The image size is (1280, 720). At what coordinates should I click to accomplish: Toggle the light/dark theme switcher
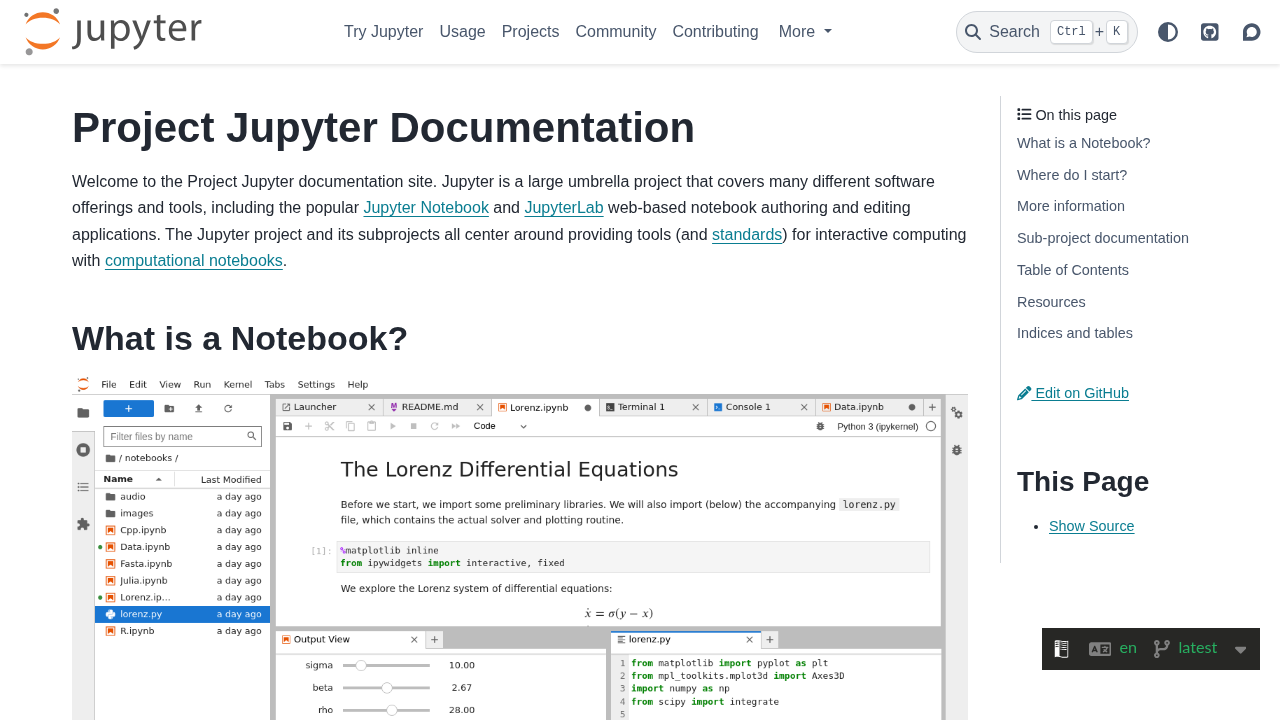[1168, 32]
